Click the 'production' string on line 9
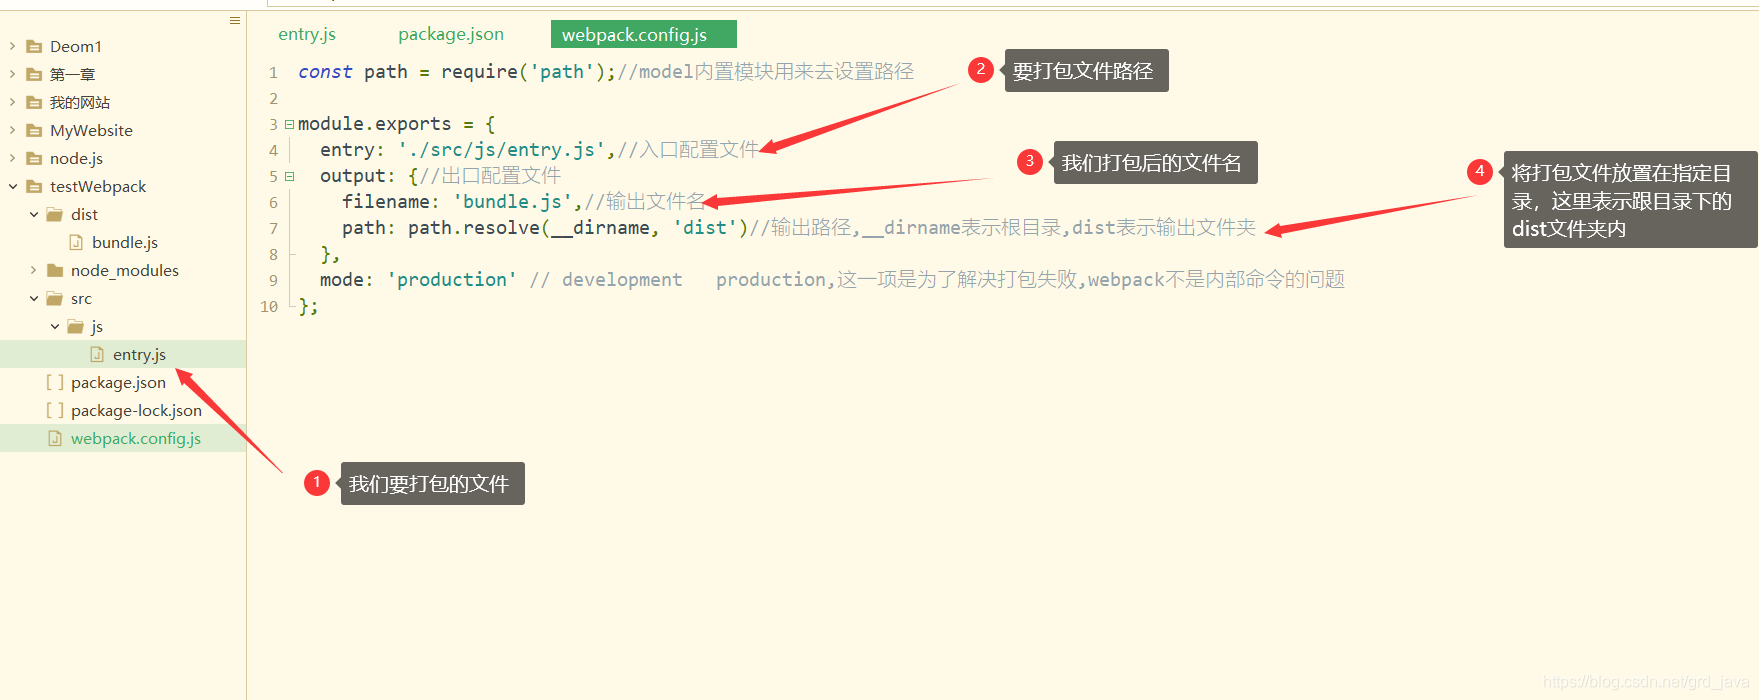The height and width of the screenshot is (700, 1759). (452, 280)
